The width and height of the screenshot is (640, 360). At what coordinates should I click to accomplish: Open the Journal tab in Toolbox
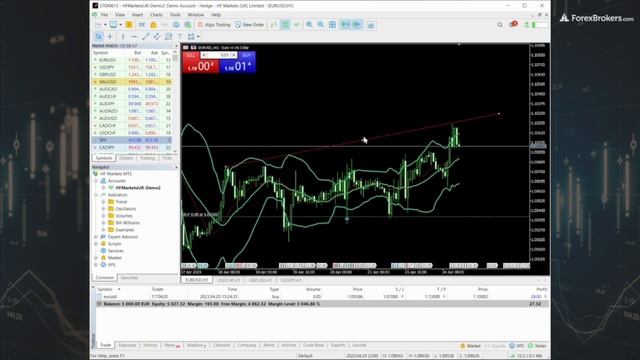pos(359,345)
